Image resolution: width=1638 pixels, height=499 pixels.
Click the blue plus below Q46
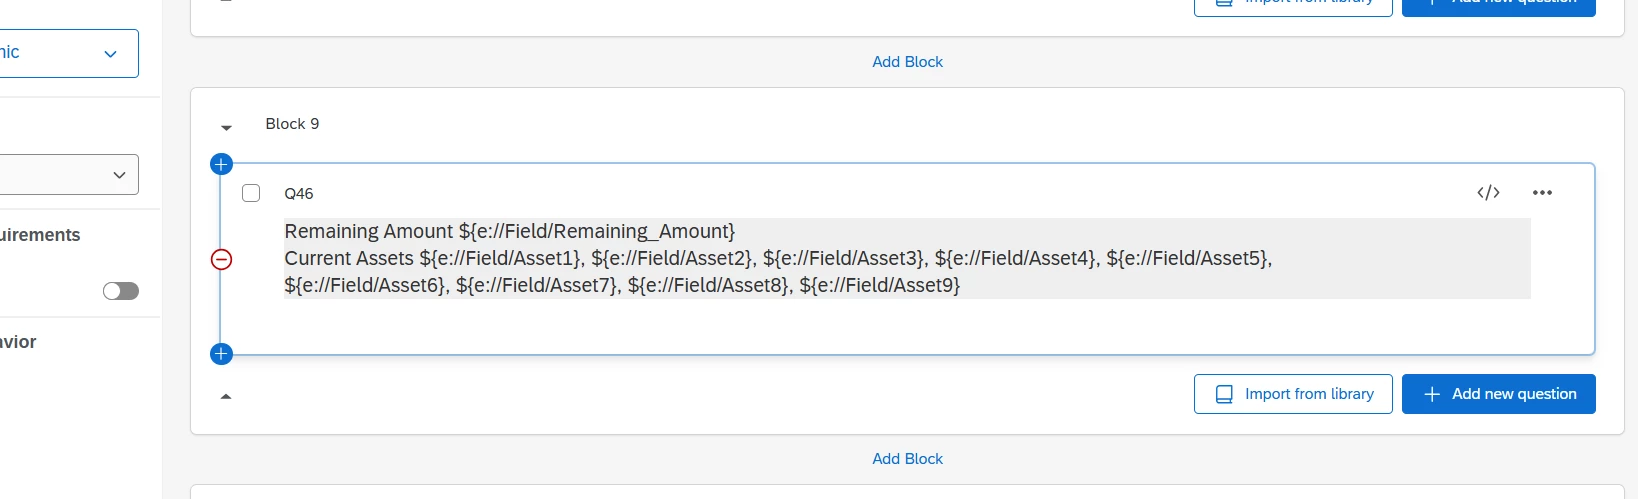(222, 354)
